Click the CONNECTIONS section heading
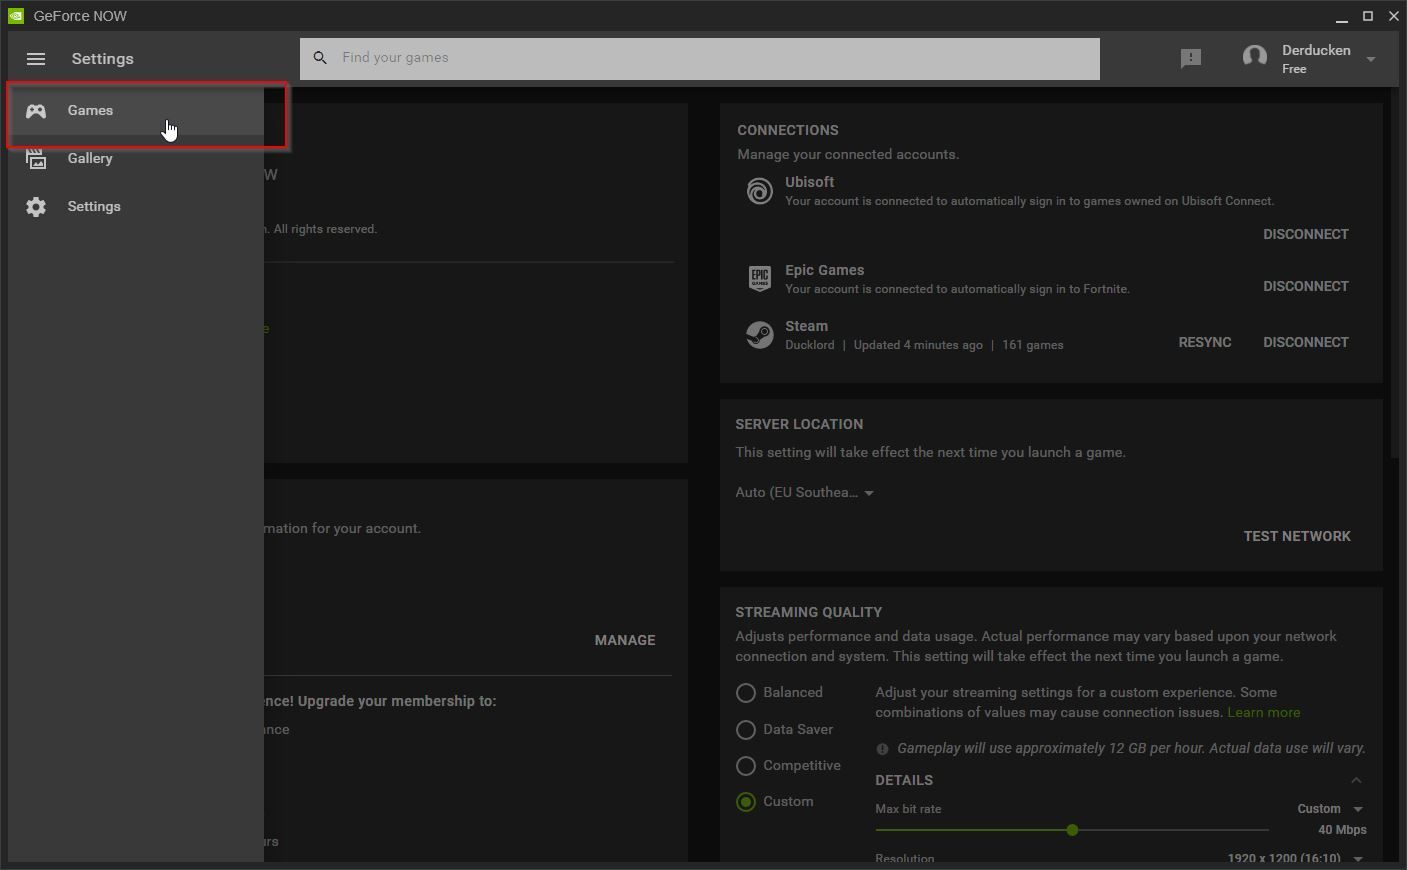 [x=788, y=131]
